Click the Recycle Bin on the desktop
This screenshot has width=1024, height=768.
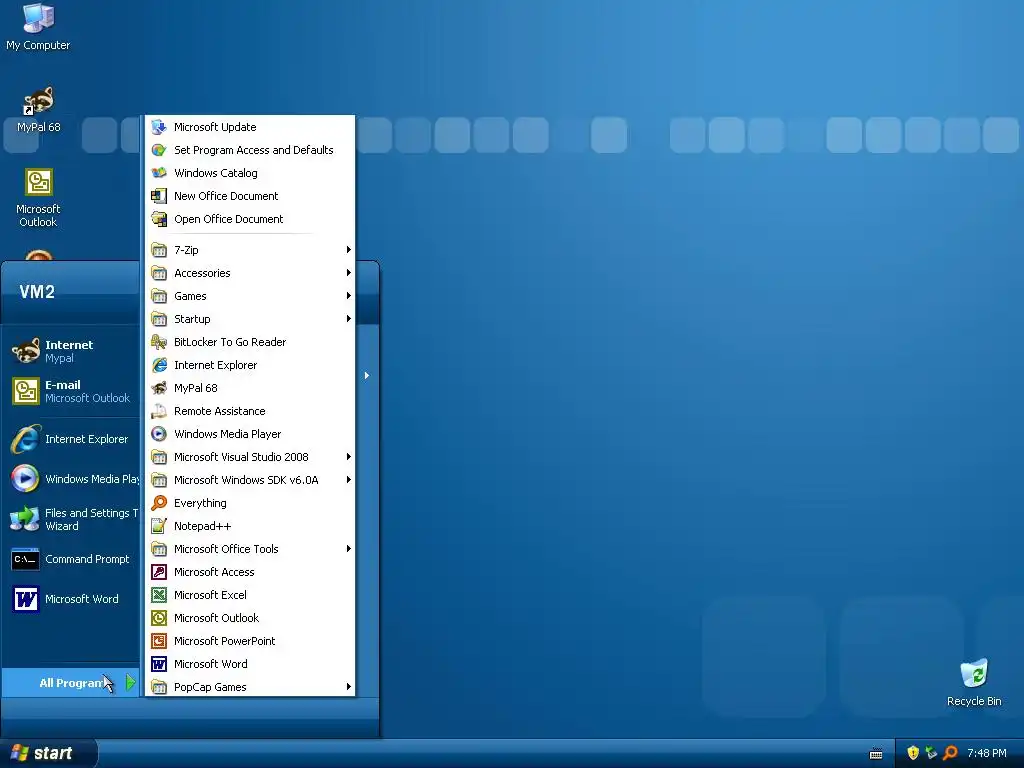click(974, 682)
